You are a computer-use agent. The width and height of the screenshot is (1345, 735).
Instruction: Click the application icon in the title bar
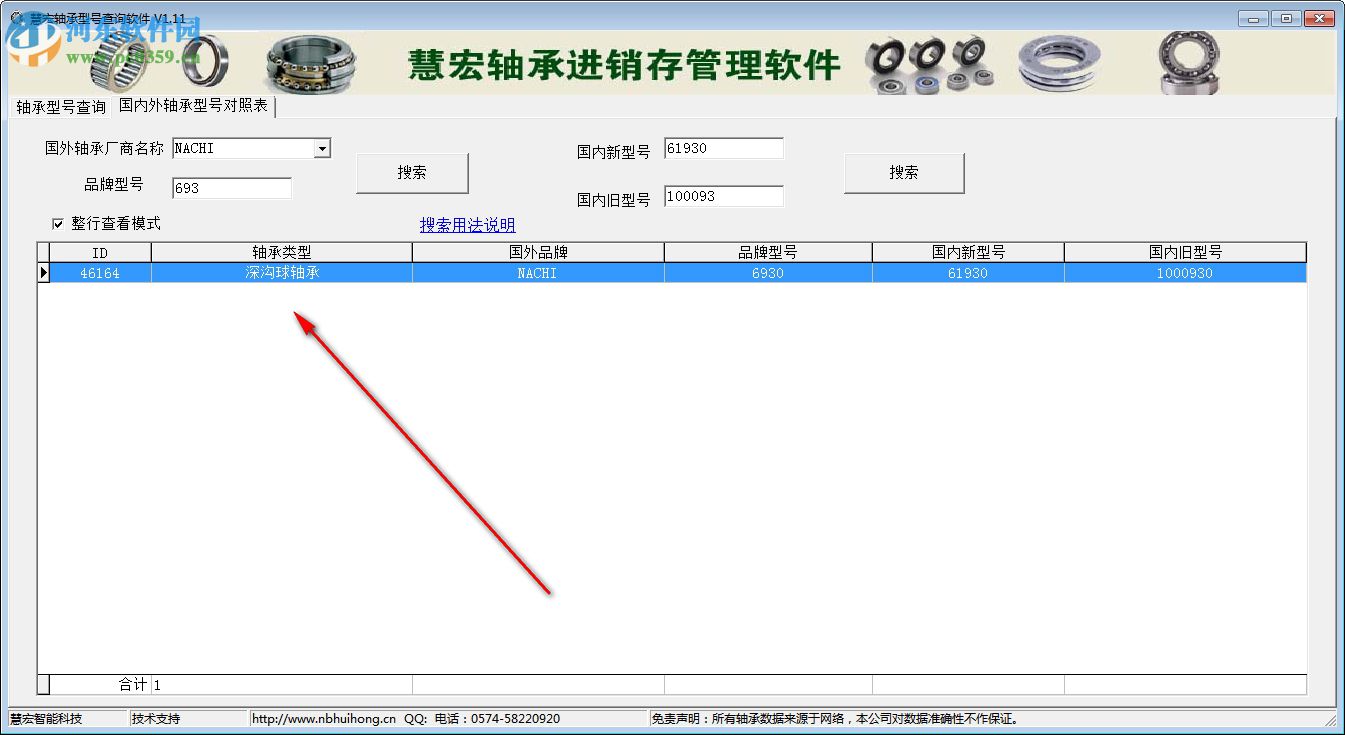tap(14, 17)
